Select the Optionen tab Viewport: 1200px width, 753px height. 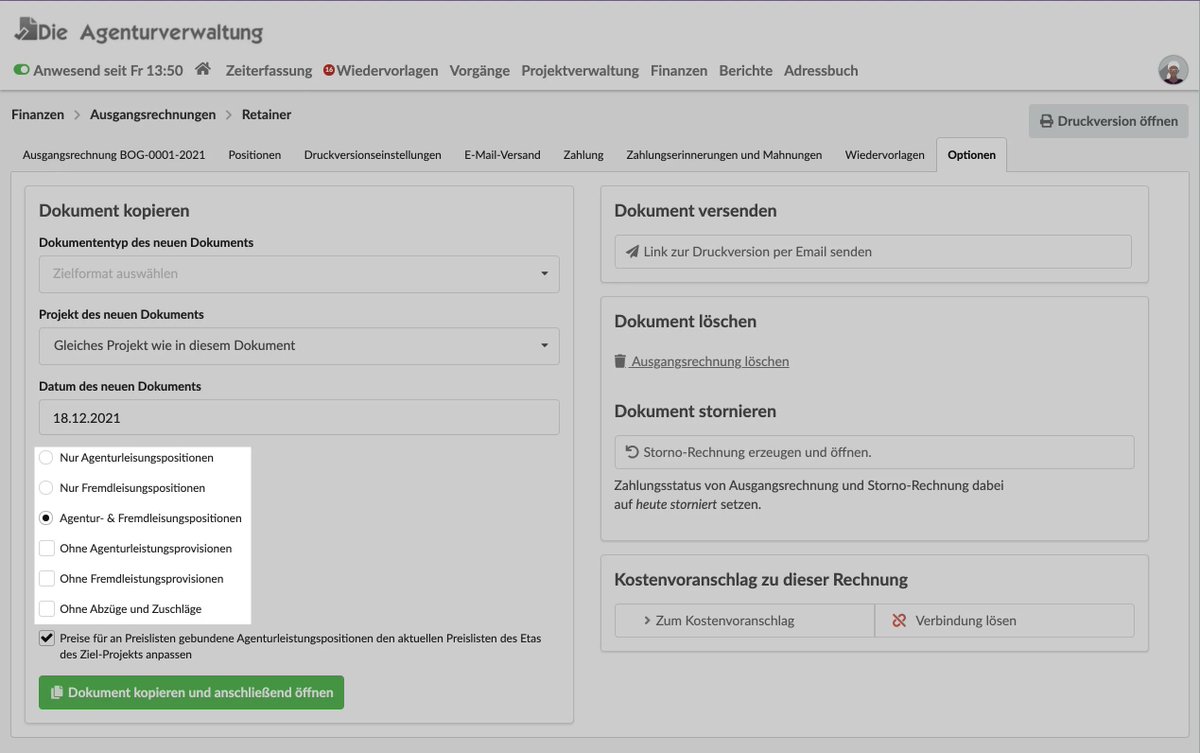[x=971, y=155]
